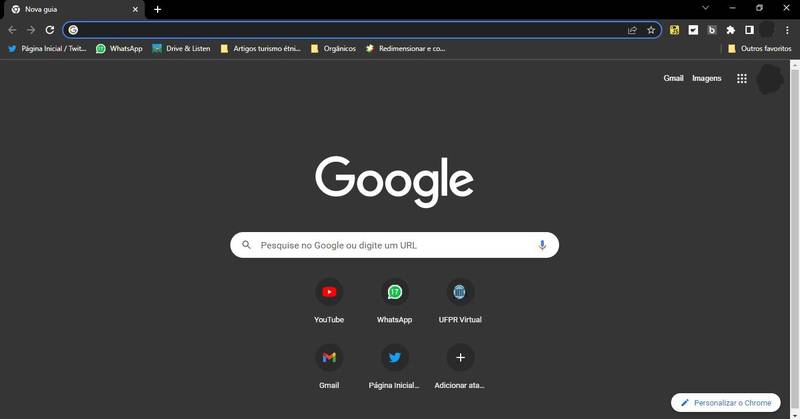Open the Orgânicos bookmark folder
800x419 pixels.
point(333,48)
